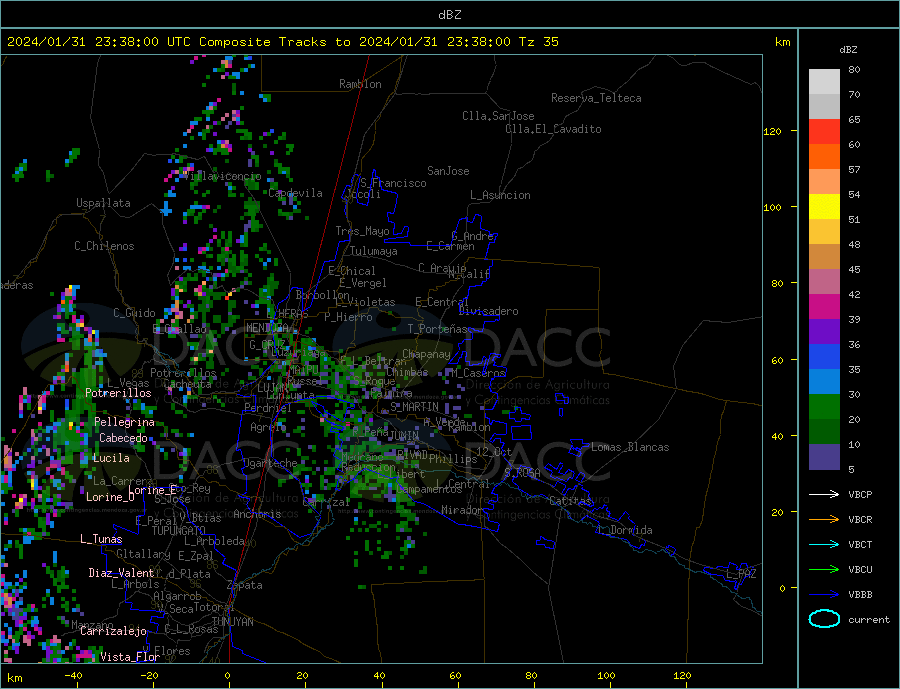This screenshot has width=900, height=689.
Task: Click the Mirador map label
Action: pyautogui.click(x=461, y=510)
